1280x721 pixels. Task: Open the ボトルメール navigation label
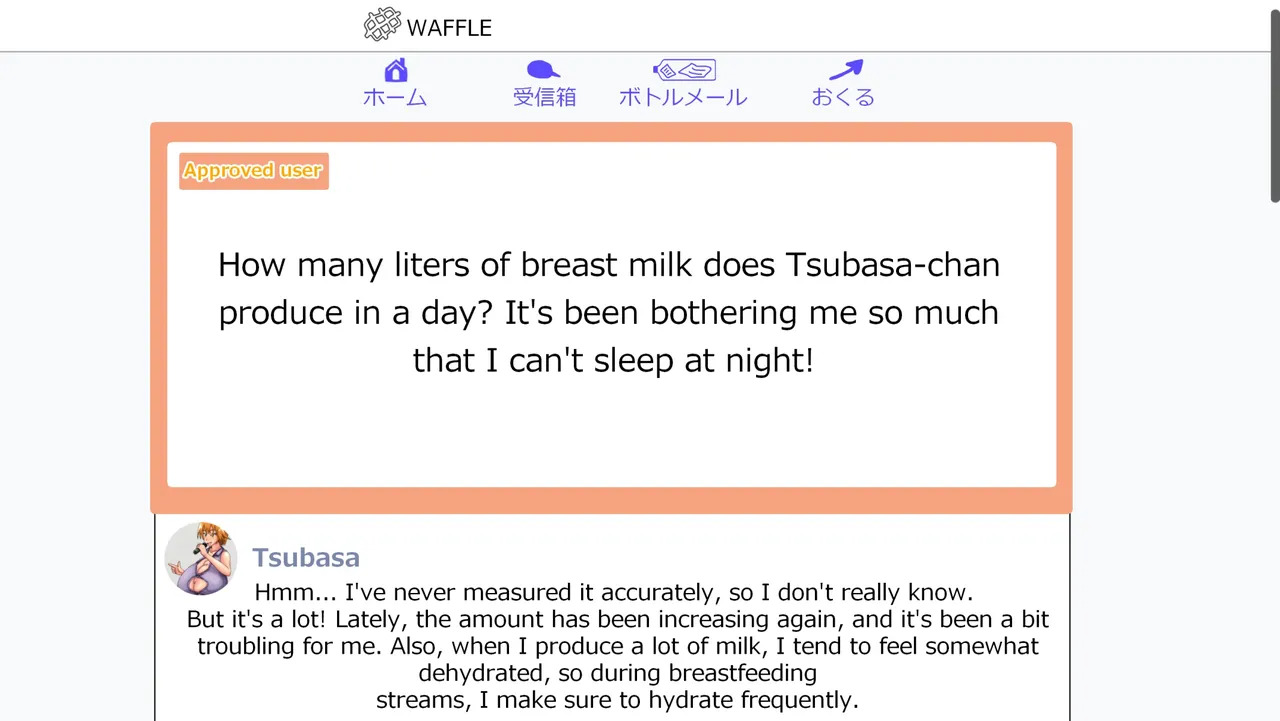683,97
